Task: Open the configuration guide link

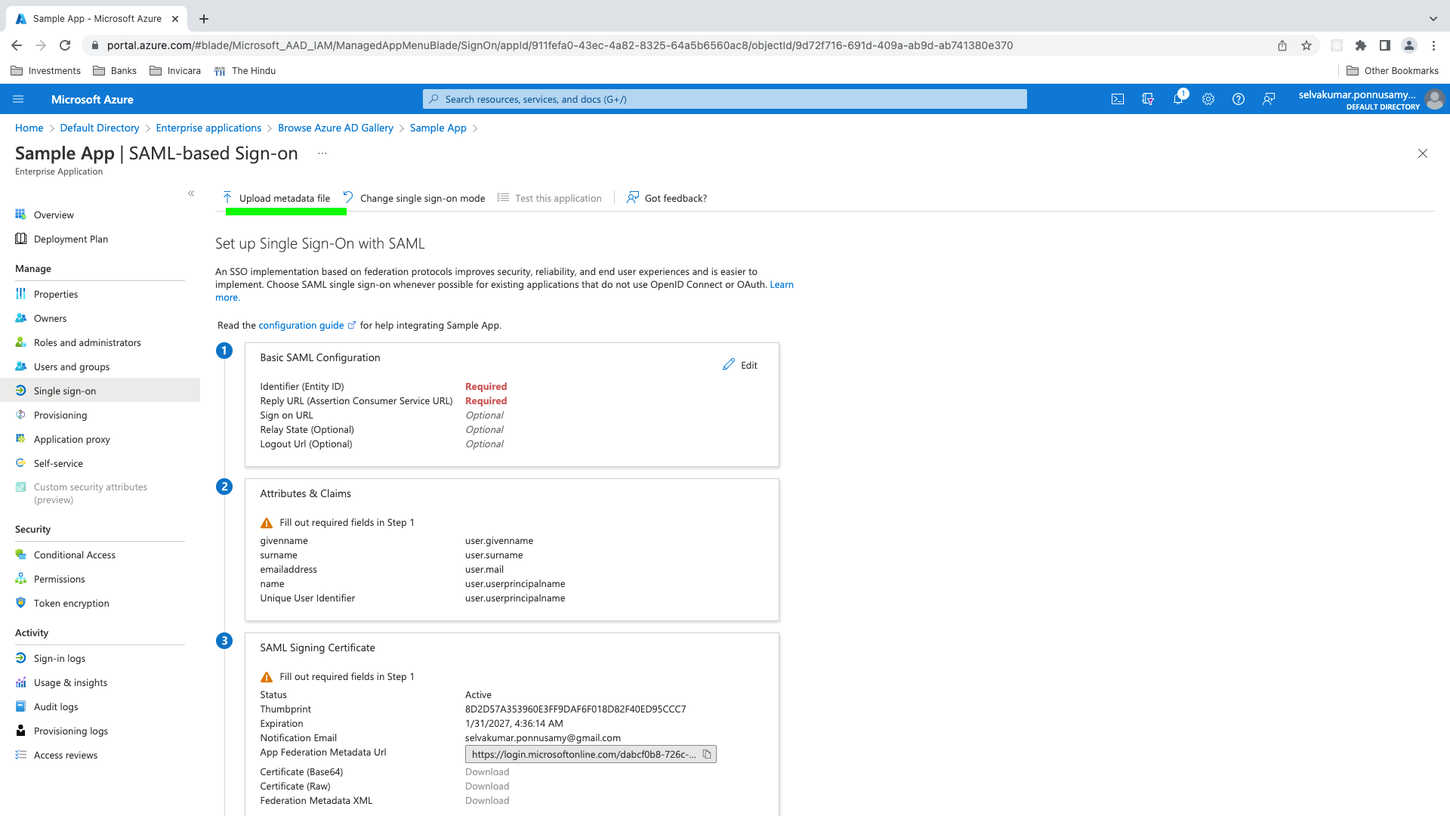Action: (301, 325)
